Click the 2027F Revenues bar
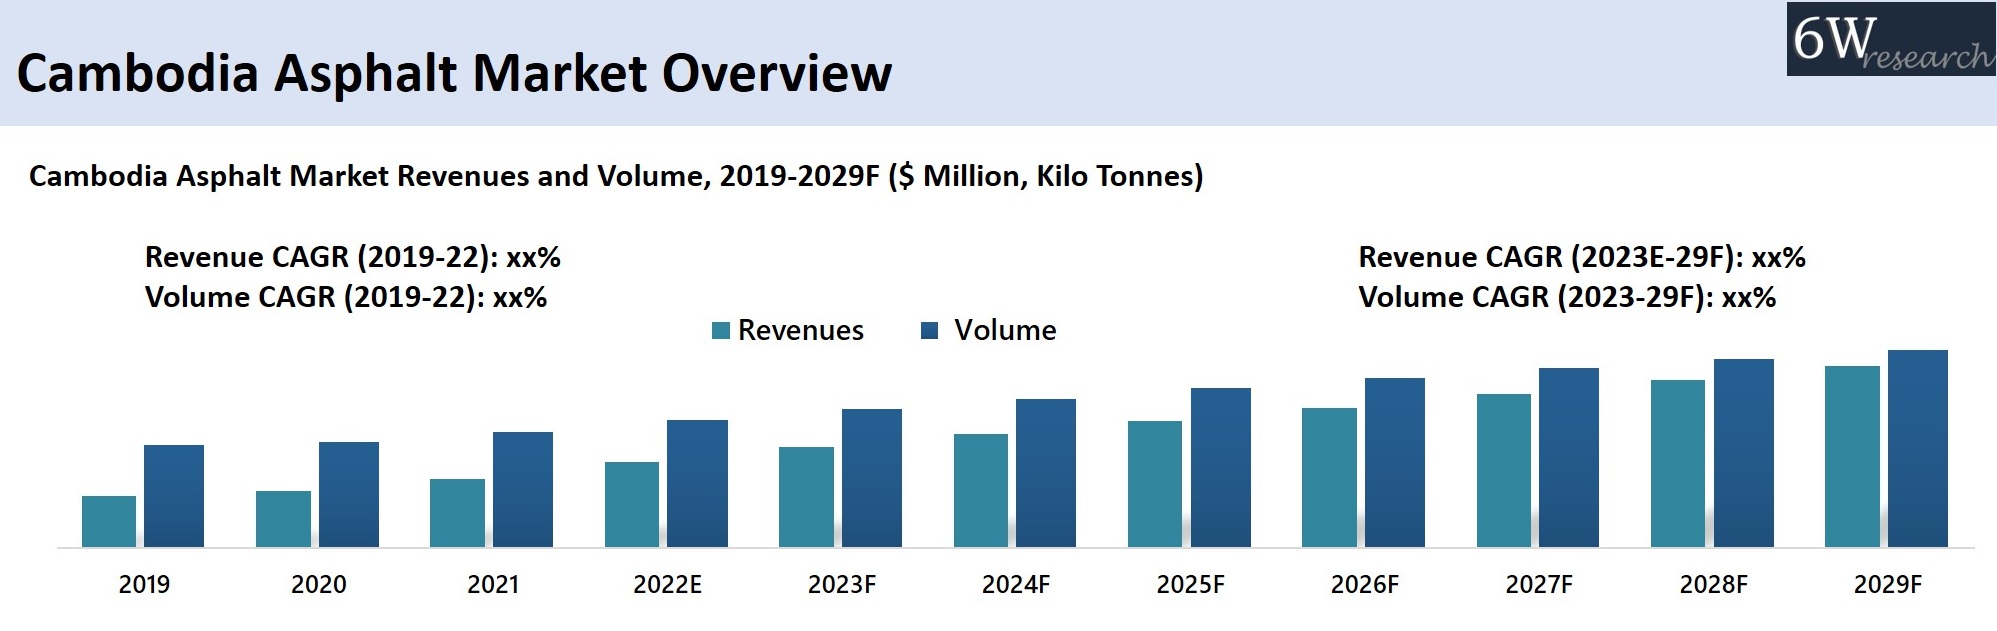Viewport: 1997px width, 631px height. coord(1504,470)
